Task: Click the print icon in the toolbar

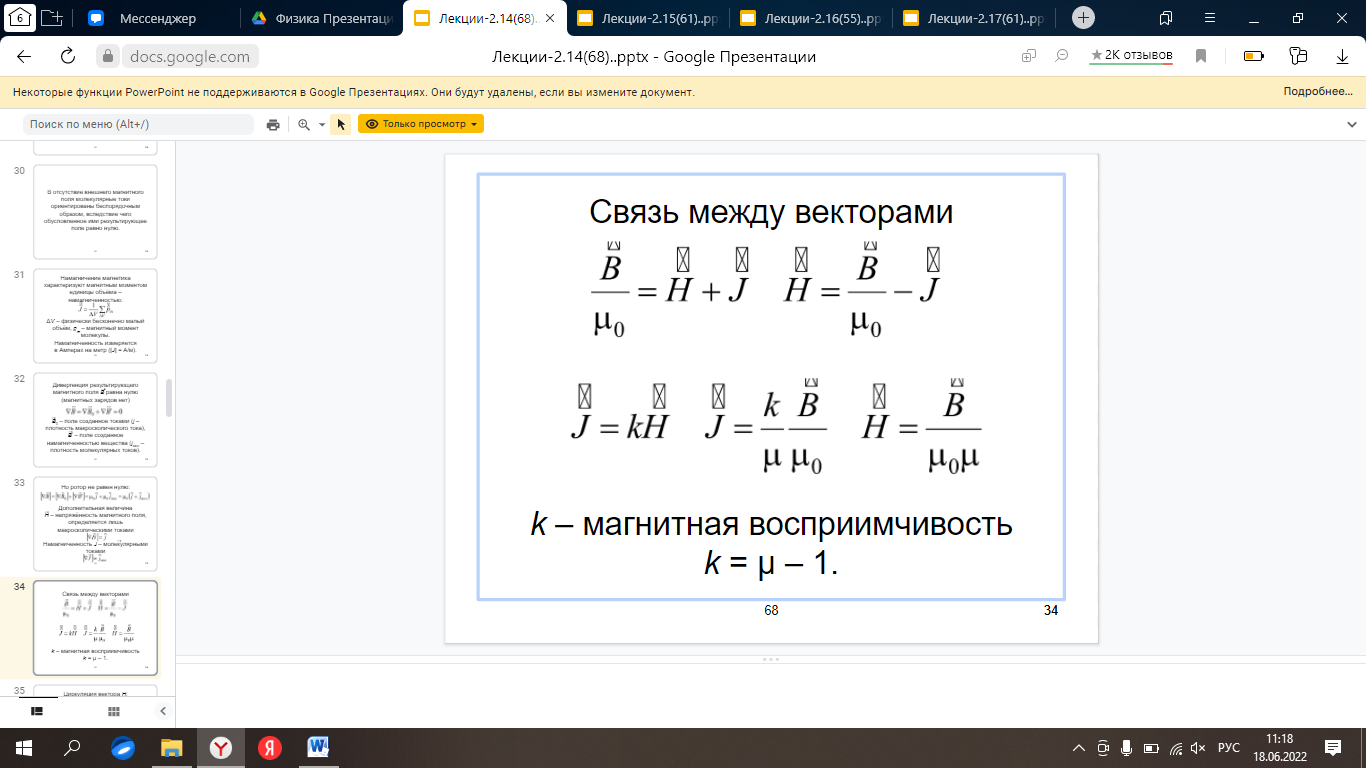Action: [x=273, y=124]
